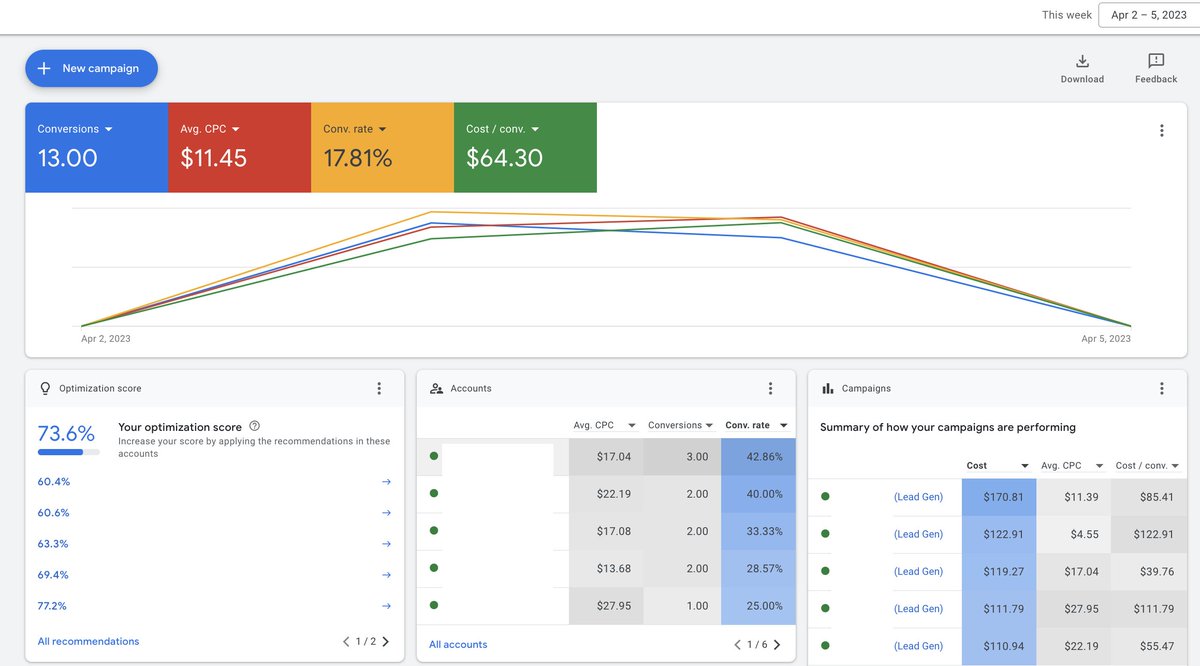
Task: Open Campaigns Cost / conv. column dropdown
Action: click(x=1175, y=466)
